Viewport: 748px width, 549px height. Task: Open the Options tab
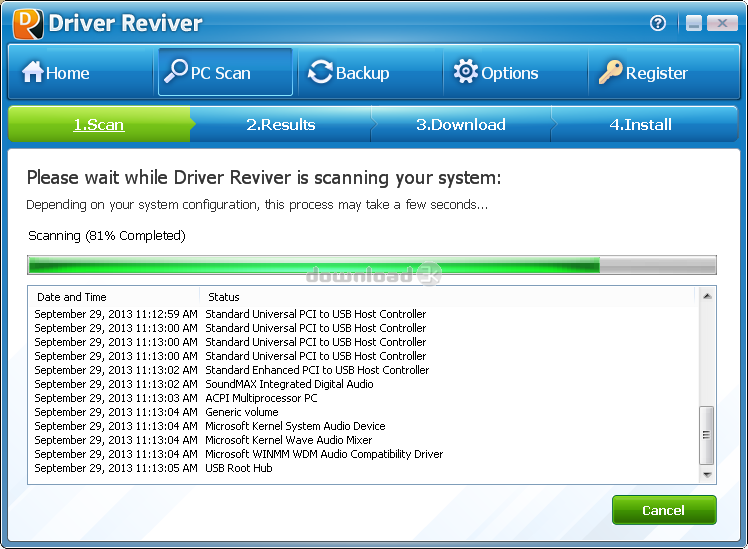516,73
